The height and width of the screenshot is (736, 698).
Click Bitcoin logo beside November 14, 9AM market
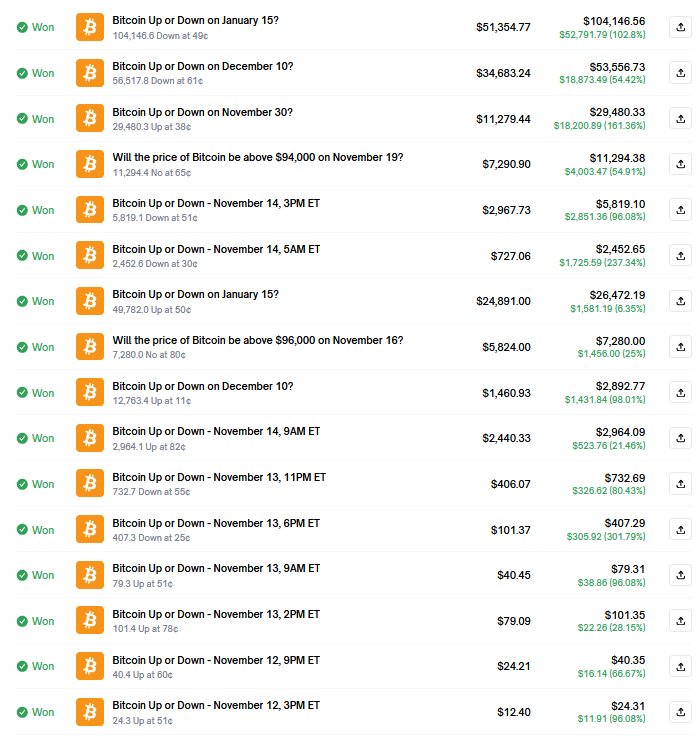[90, 438]
